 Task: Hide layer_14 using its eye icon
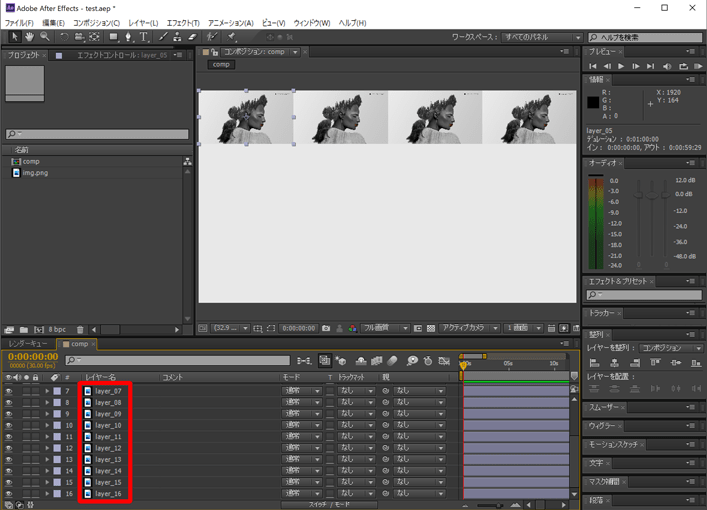tap(9, 471)
